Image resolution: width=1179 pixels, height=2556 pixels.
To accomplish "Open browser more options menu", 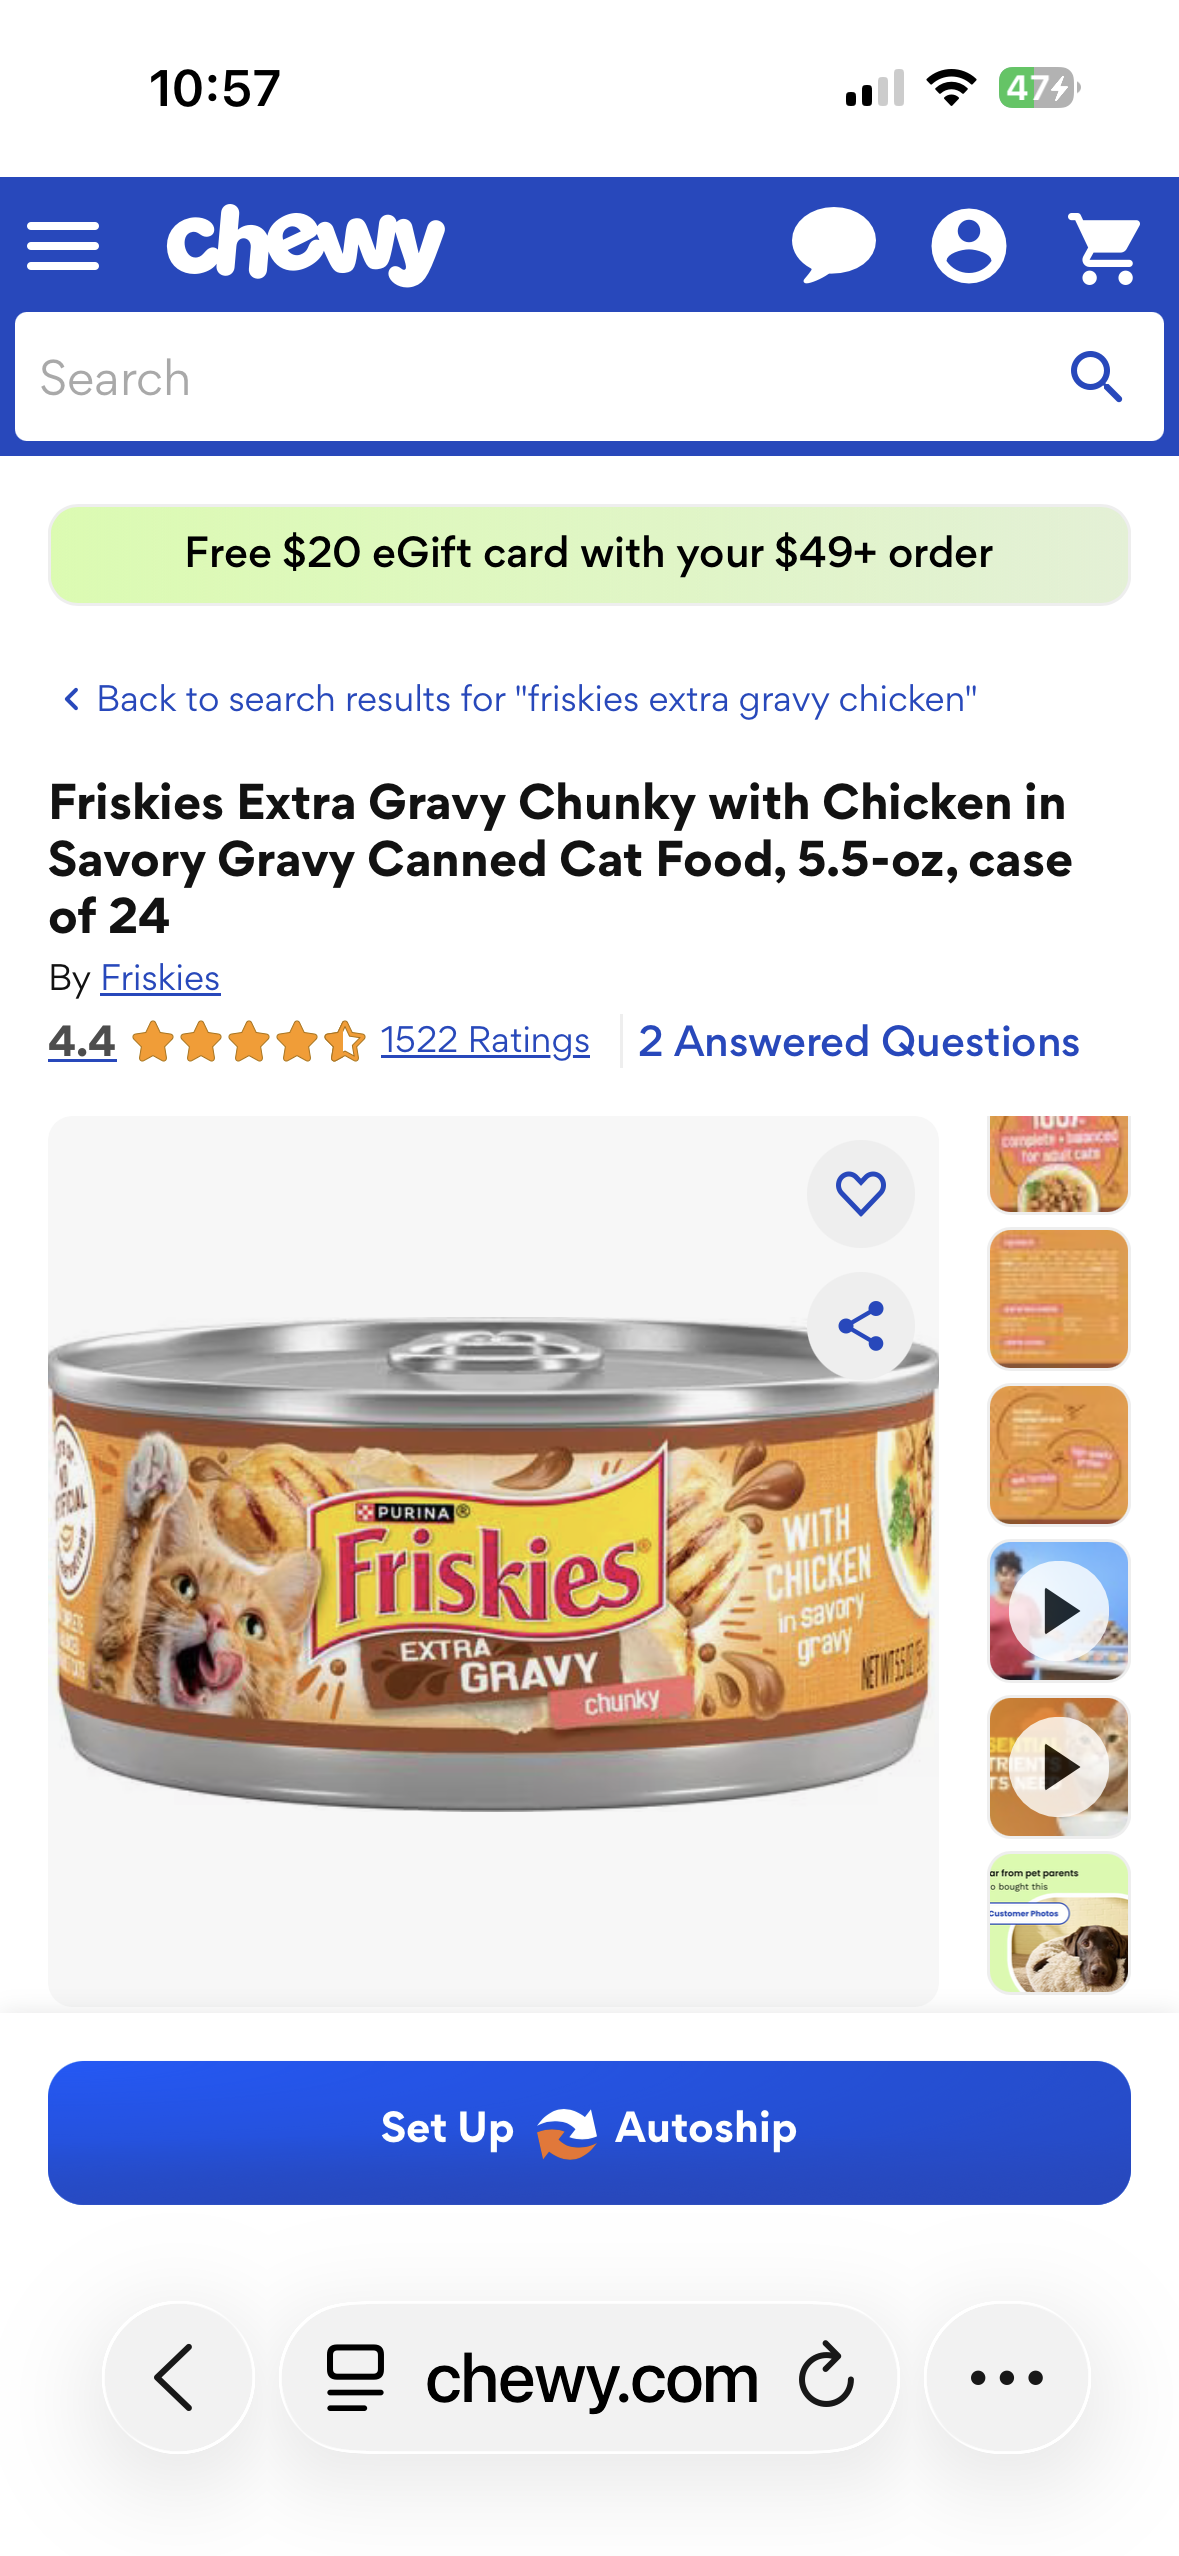I will pyautogui.click(x=1006, y=2377).
